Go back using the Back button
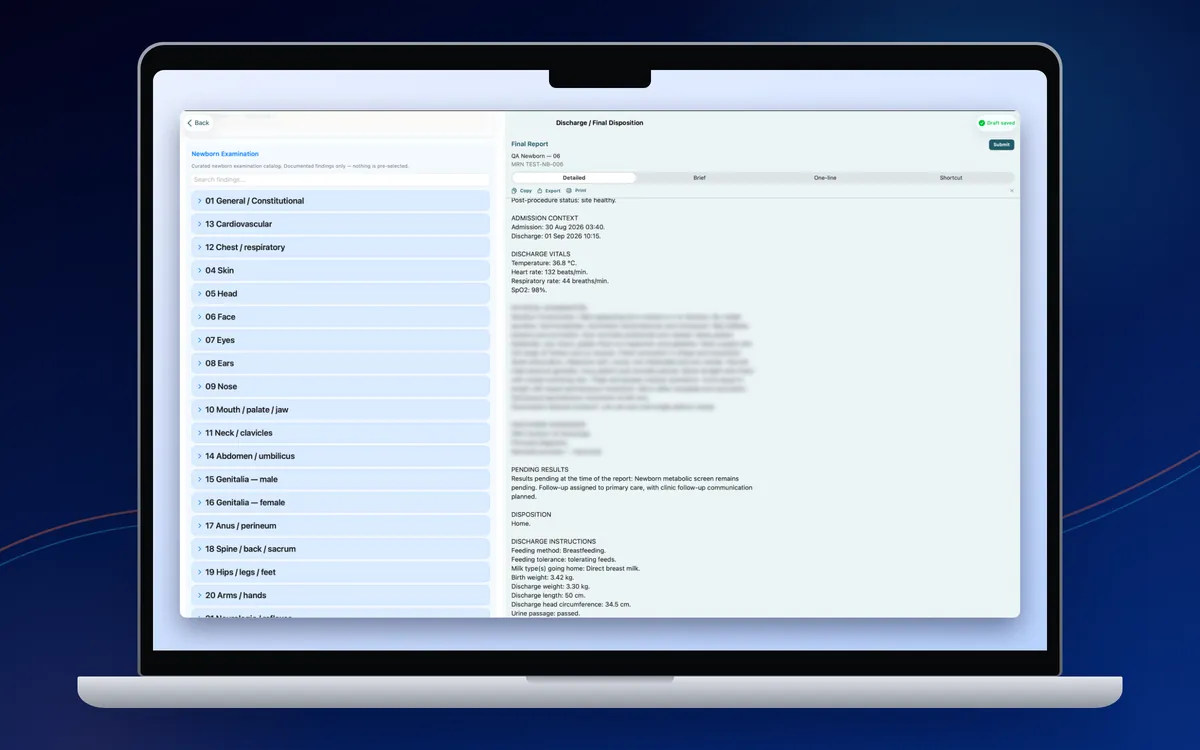Image resolution: width=1200 pixels, height=750 pixels. coord(198,123)
